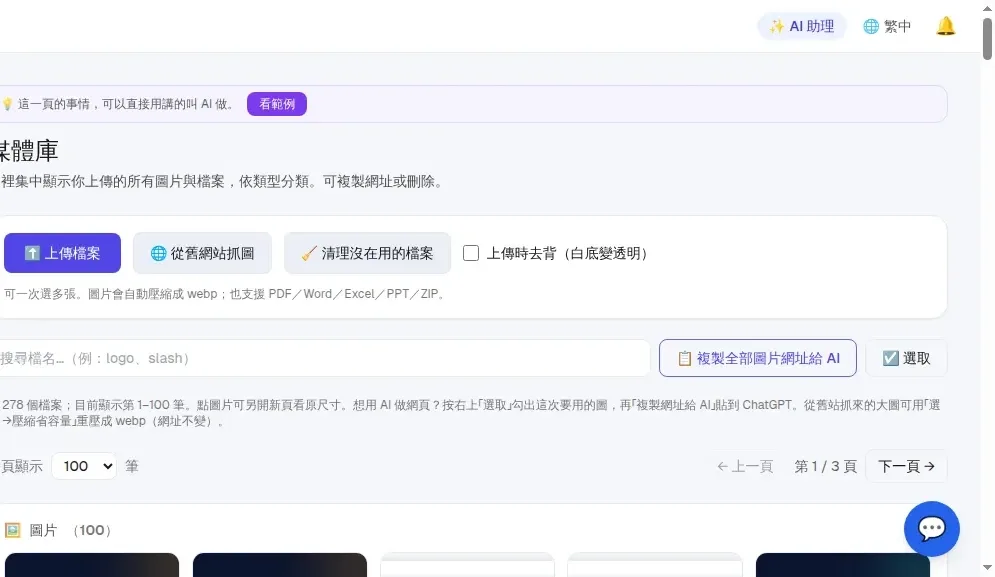The width and height of the screenshot is (995, 577).
Task: Click the 圖片 section picture icon
Action: coord(13,530)
